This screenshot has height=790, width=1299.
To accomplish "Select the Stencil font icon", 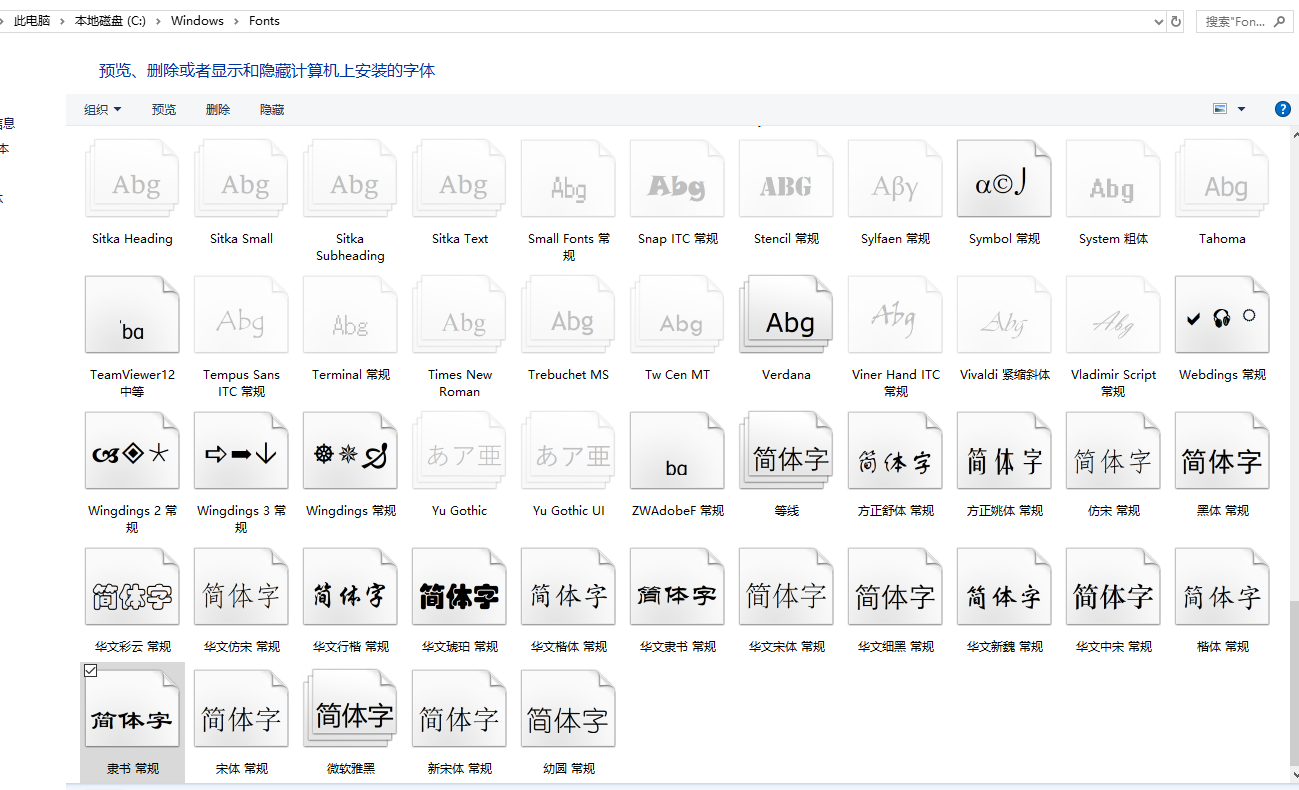I will [x=786, y=178].
